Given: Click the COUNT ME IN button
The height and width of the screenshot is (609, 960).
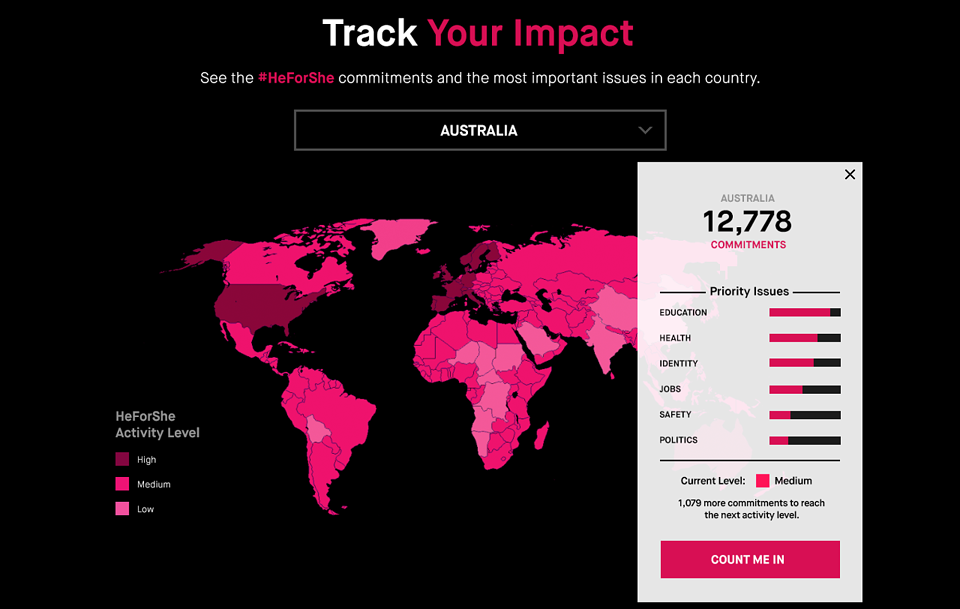Looking at the screenshot, I should point(750,559).
